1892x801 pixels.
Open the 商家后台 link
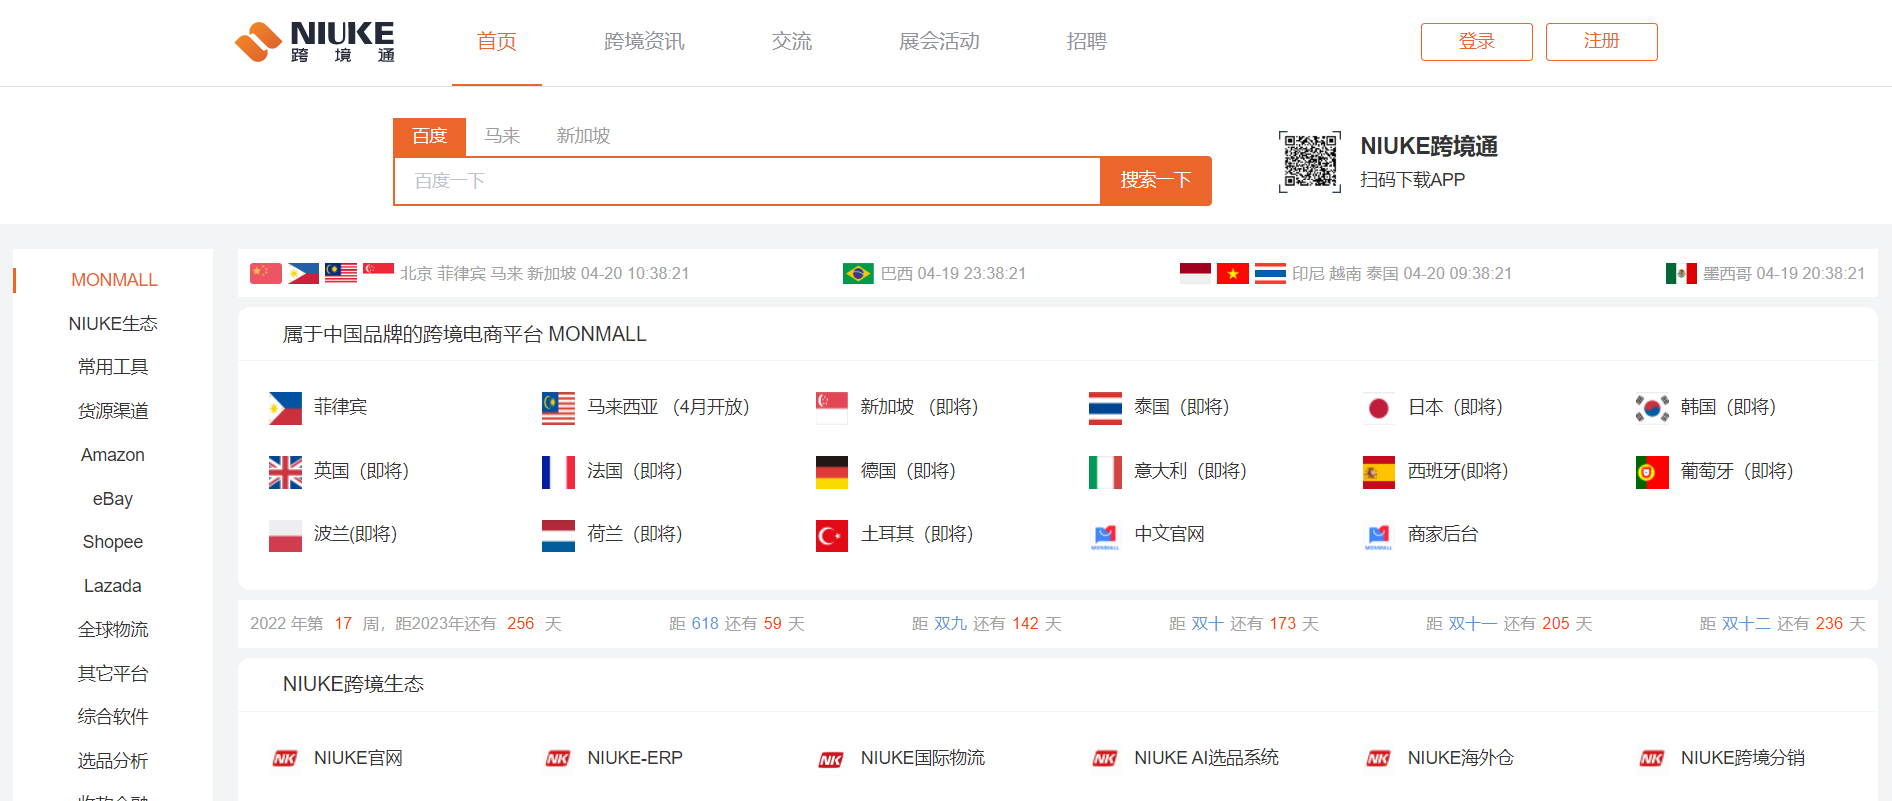[x=1443, y=535]
